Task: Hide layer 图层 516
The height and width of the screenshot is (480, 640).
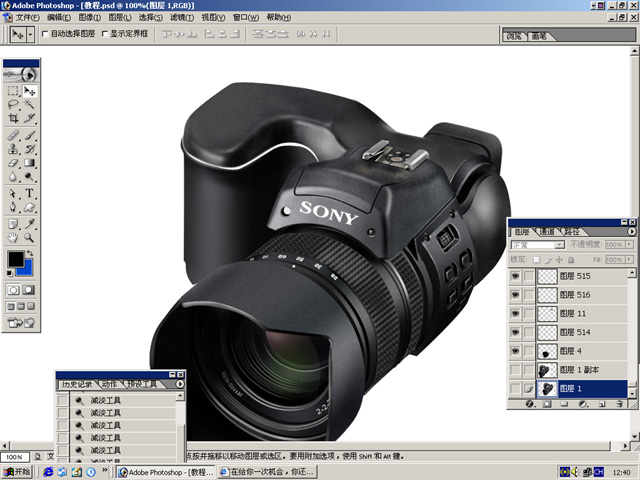Action: pos(516,295)
